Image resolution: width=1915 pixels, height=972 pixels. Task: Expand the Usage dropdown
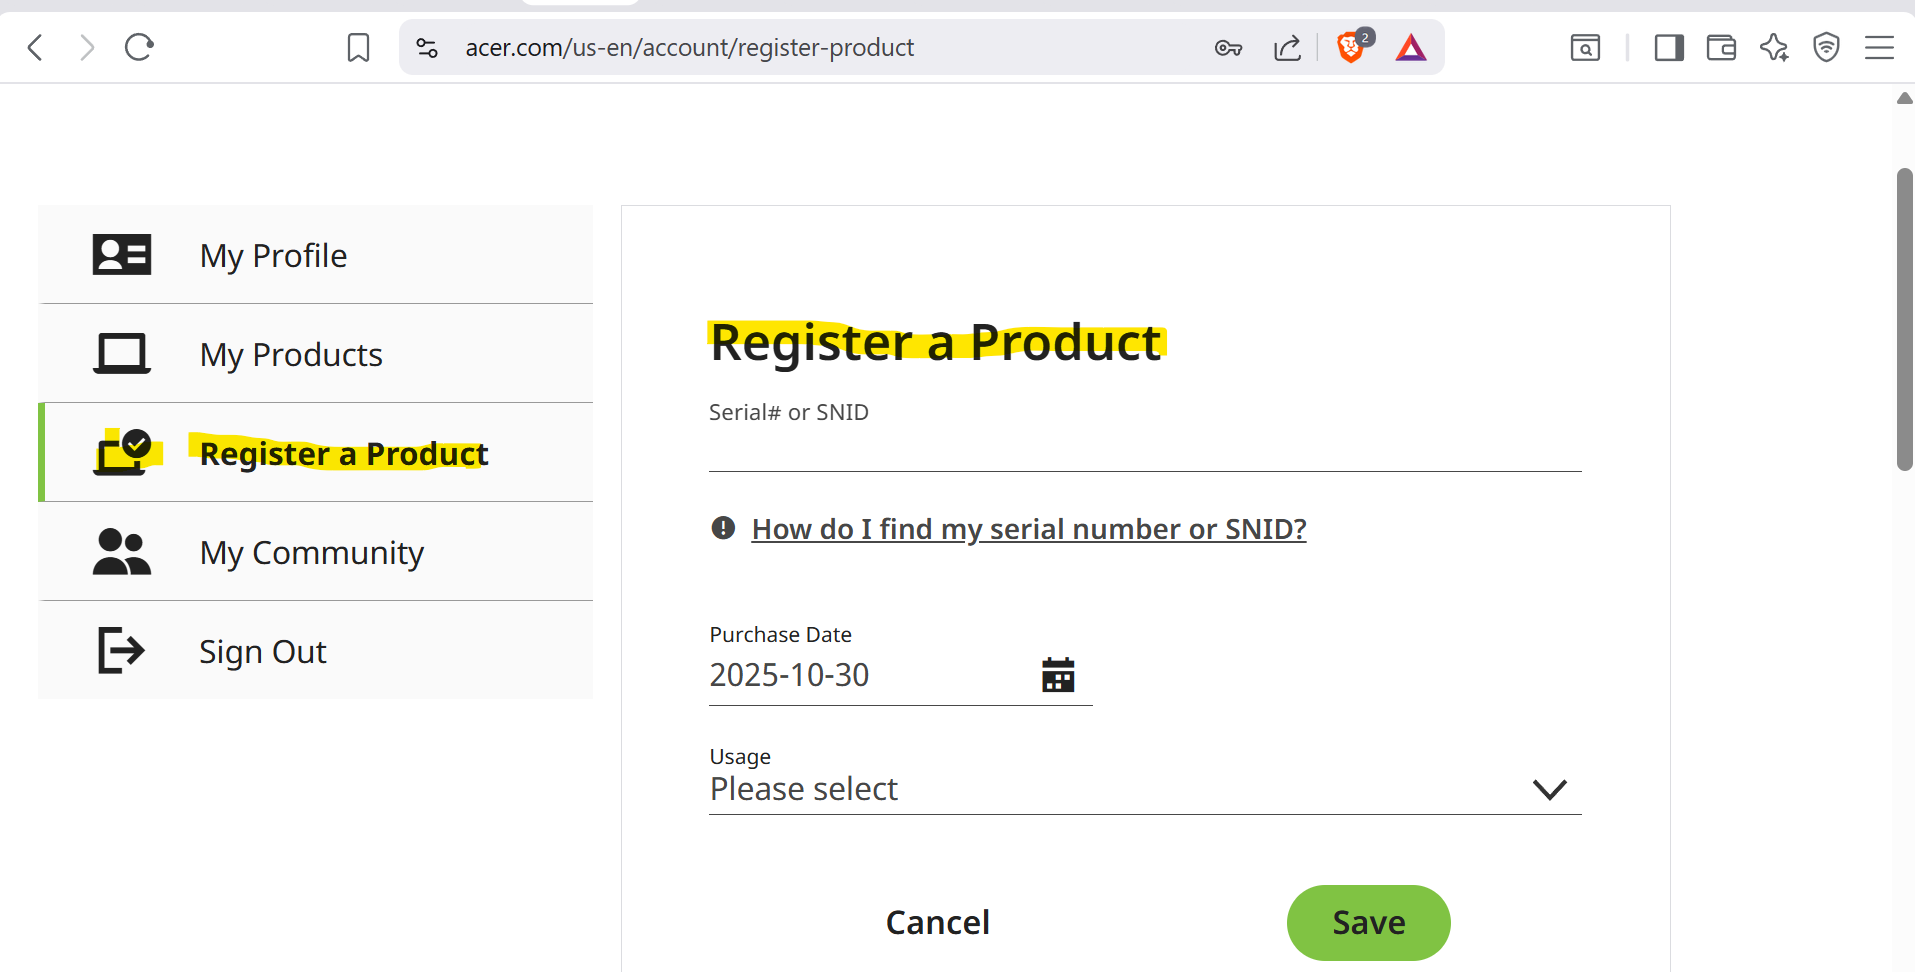(x=1145, y=789)
